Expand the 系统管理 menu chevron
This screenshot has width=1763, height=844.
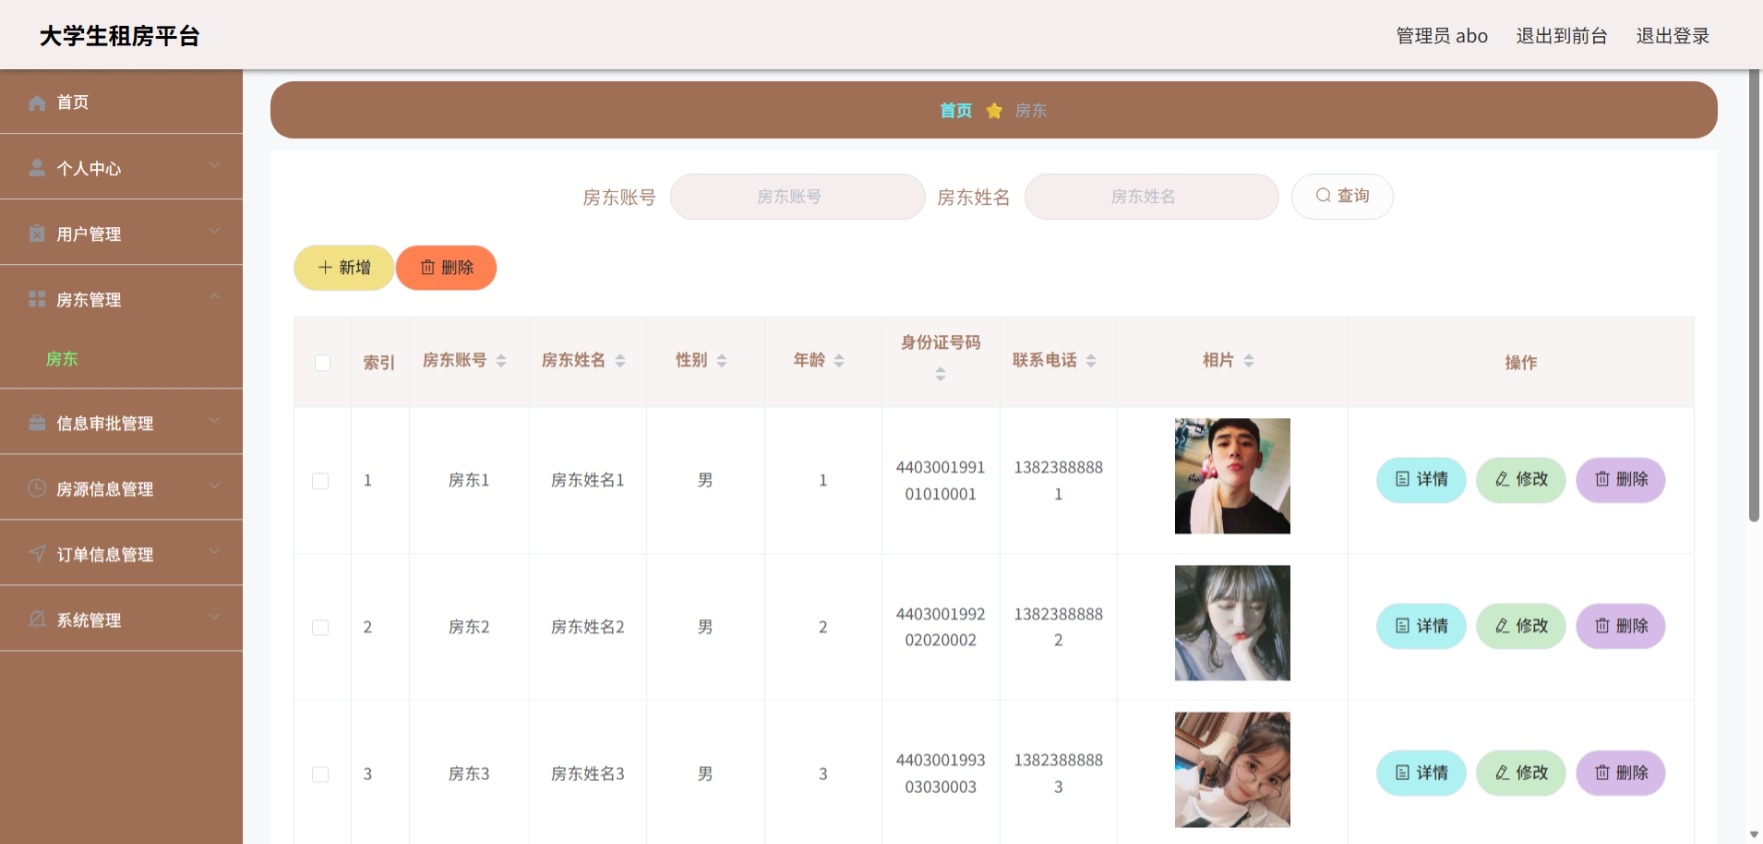[x=214, y=617]
